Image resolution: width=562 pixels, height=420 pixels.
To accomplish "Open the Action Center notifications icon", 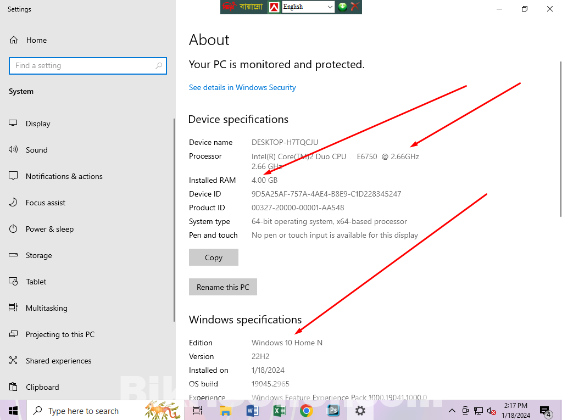I will point(545,411).
